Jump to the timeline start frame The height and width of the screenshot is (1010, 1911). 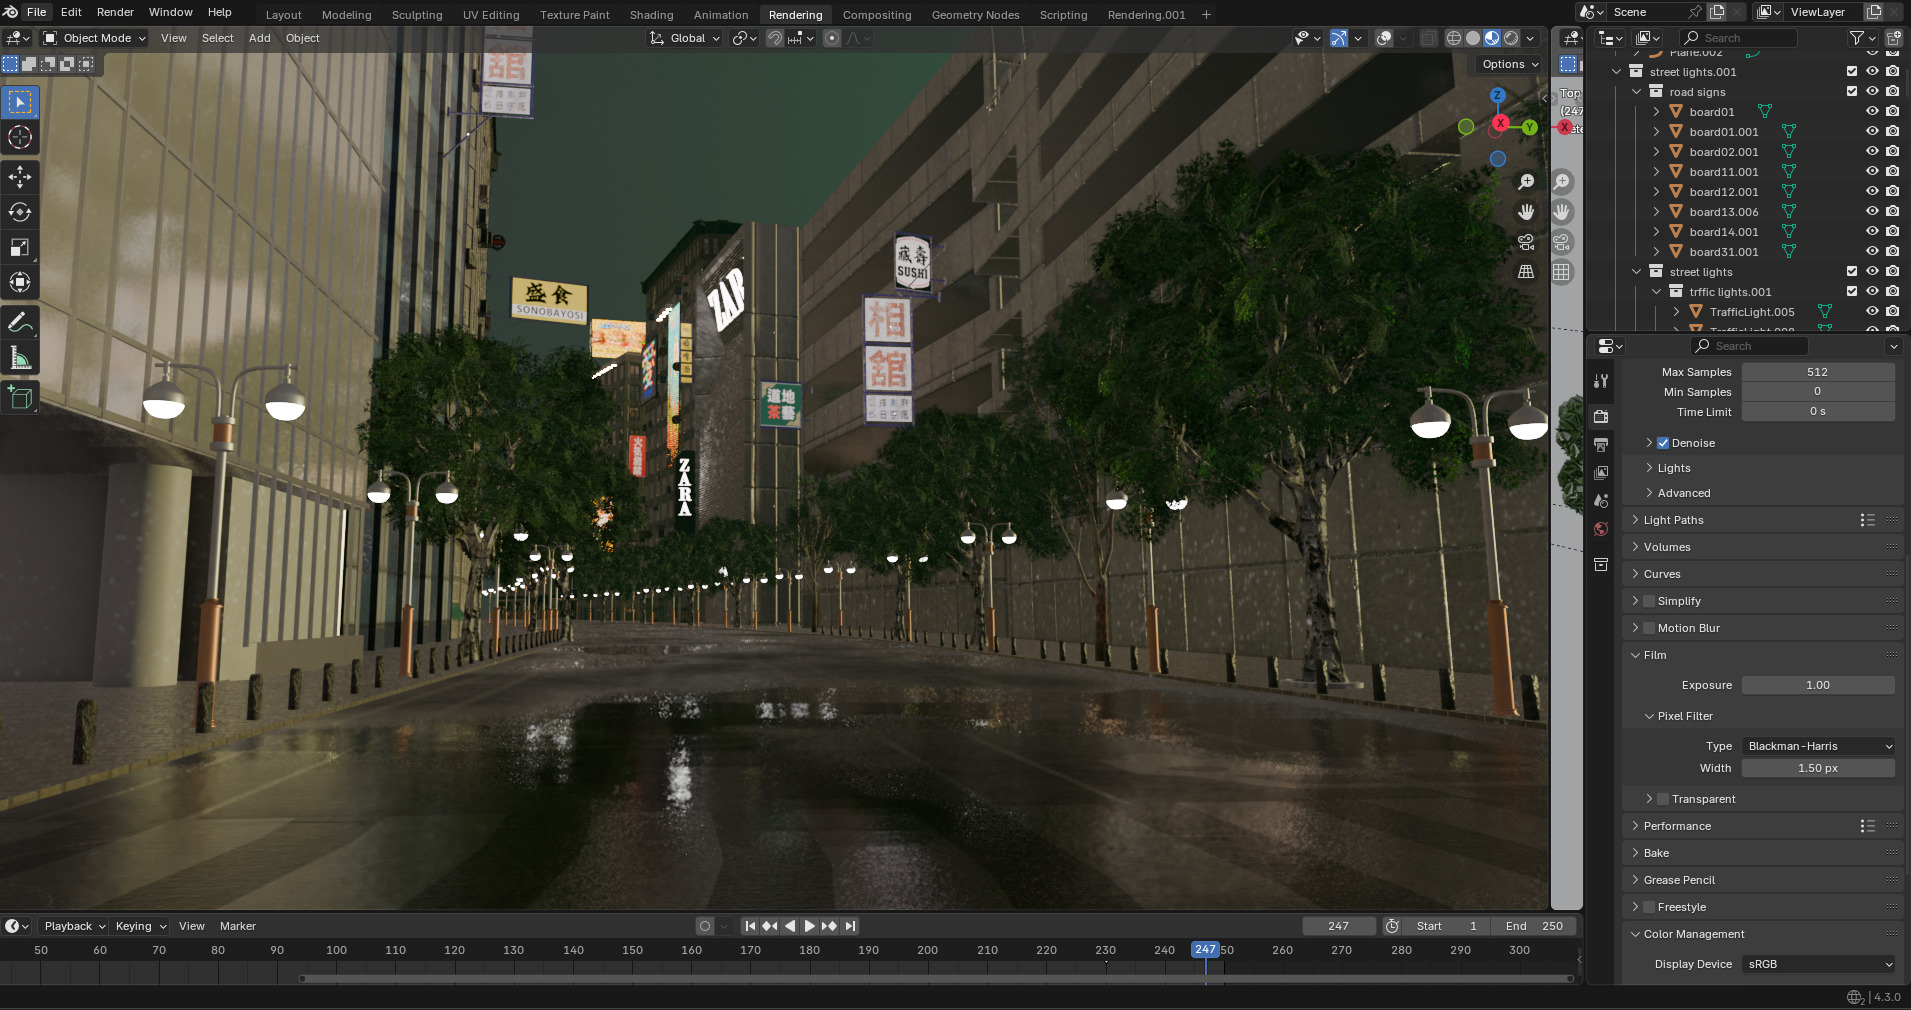click(750, 926)
